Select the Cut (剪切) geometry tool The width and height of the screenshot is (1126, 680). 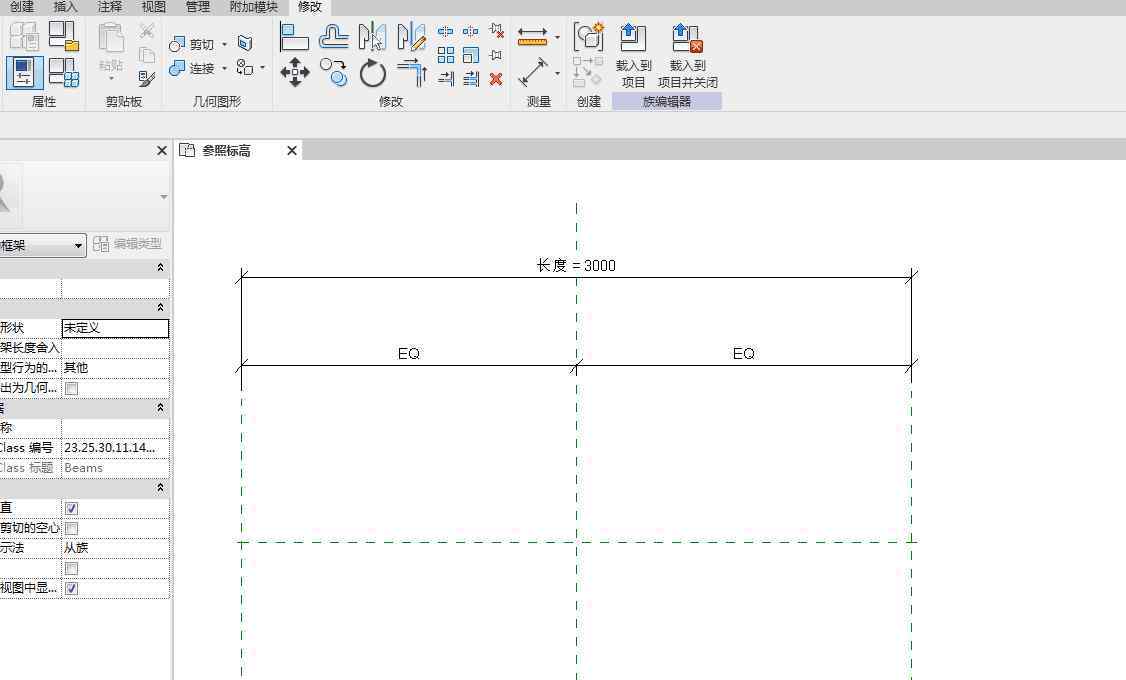(191, 45)
